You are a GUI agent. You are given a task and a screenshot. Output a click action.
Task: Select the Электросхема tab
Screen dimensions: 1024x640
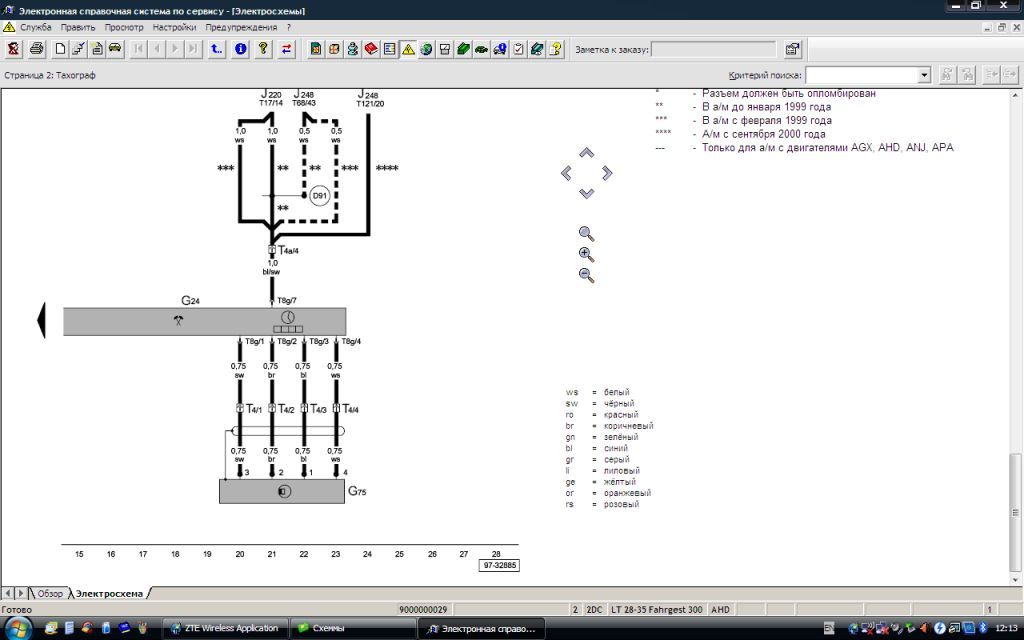click(x=109, y=593)
